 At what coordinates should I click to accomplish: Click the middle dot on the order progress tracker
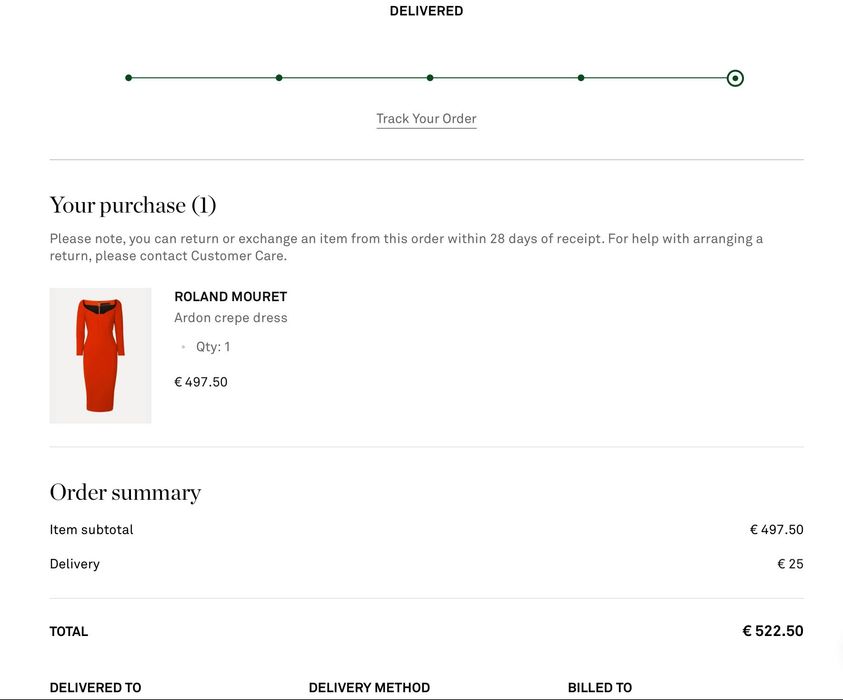pos(430,78)
